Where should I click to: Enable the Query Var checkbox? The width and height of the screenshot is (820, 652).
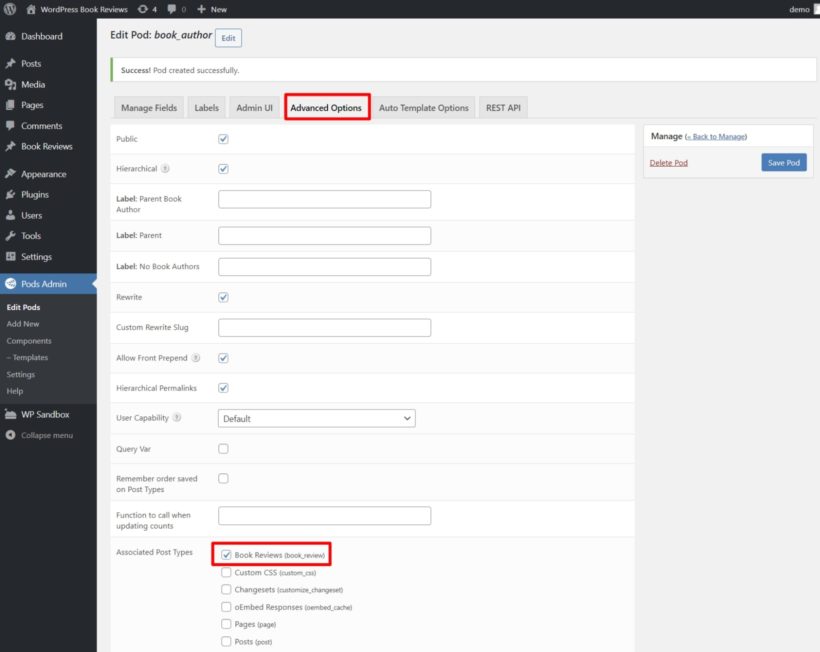[x=223, y=449]
